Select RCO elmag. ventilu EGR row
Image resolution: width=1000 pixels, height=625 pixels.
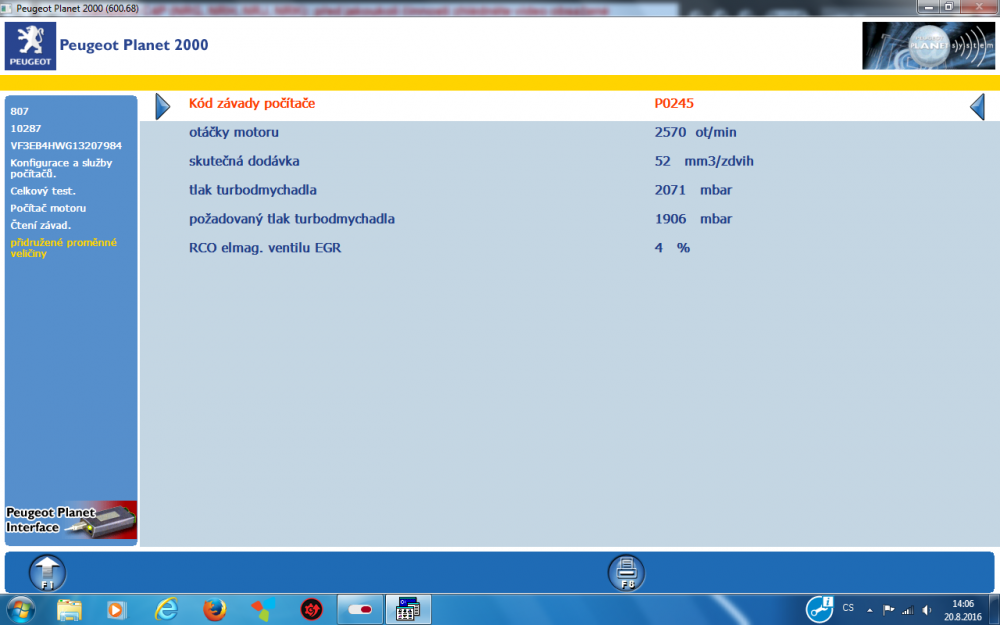click(570, 247)
